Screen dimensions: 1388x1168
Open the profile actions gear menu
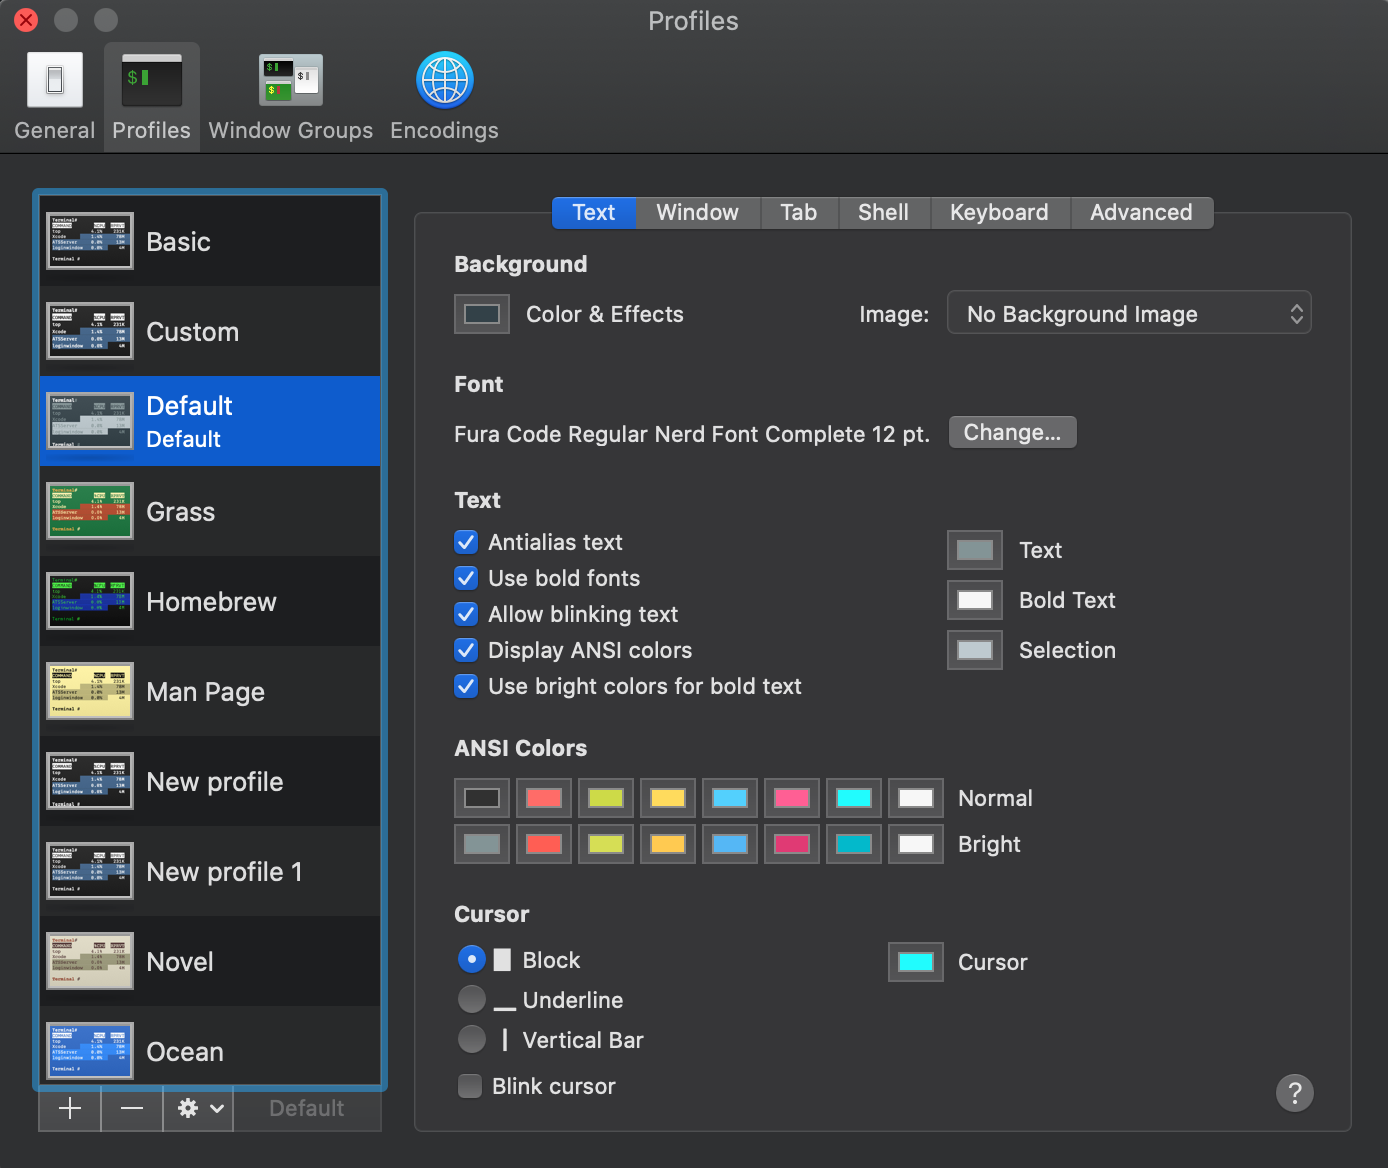pos(196,1108)
